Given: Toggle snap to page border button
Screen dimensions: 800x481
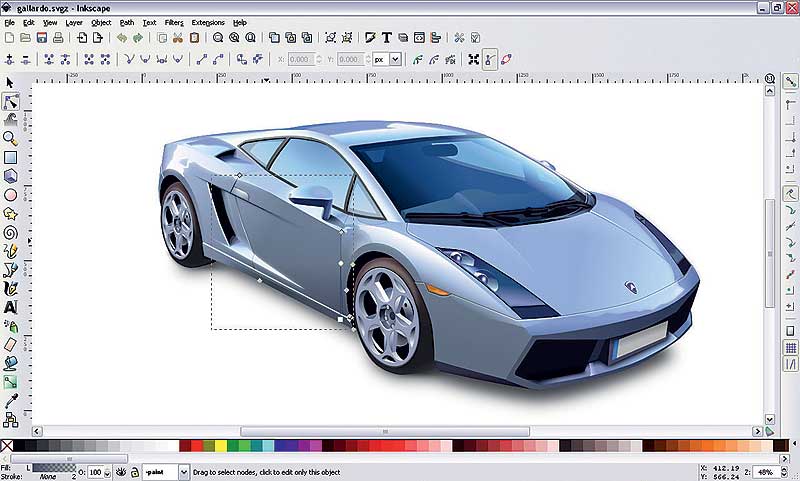Looking at the screenshot, I should (790, 331).
